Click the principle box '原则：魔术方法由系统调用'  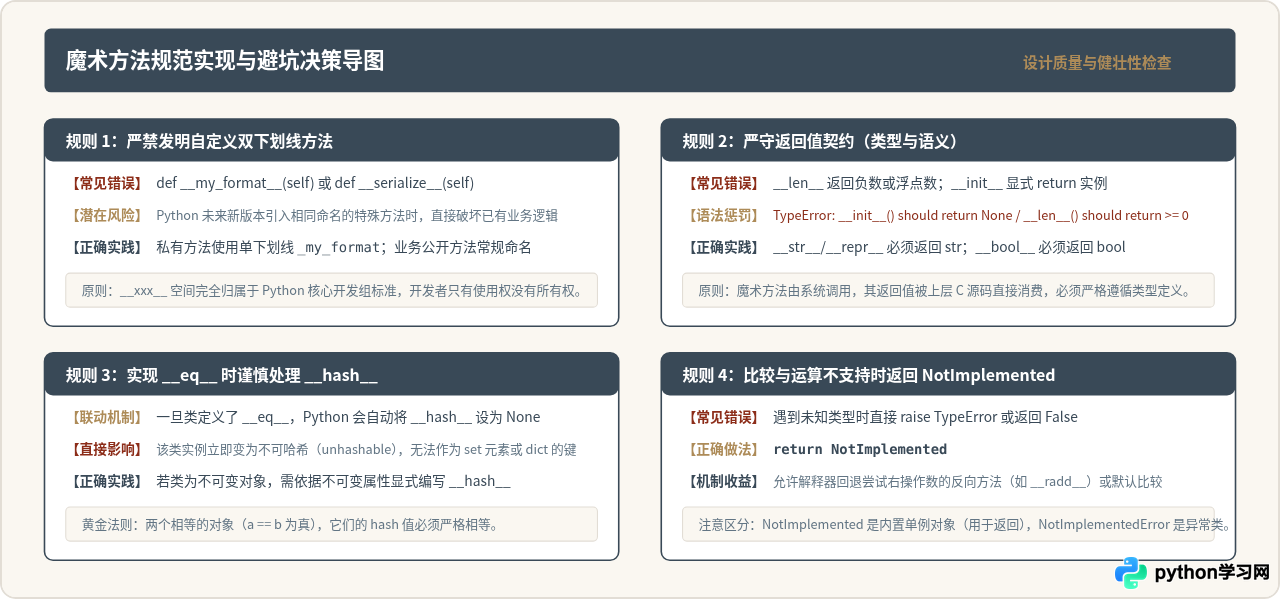pos(948,290)
